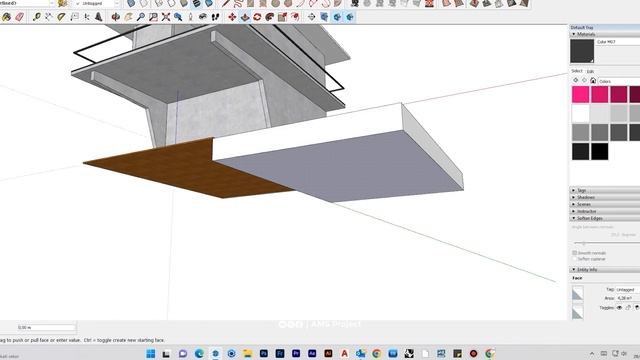Expand the Scenes panel
This screenshot has height=360, width=640.
[574, 204]
